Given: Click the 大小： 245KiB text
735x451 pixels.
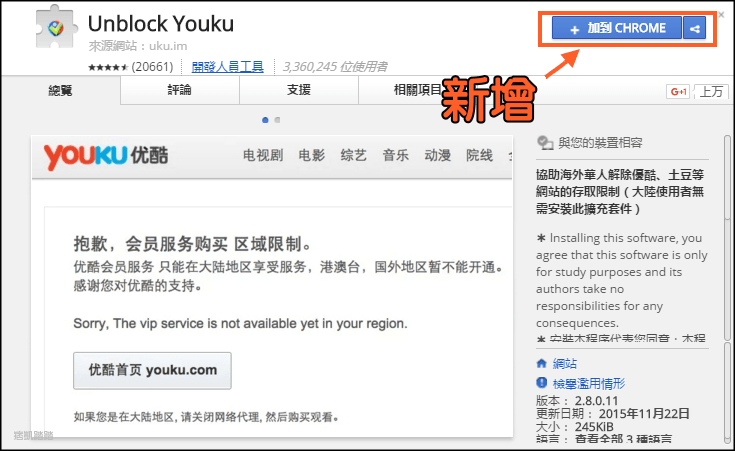Looking at the screenshot, I should (574, 427).
